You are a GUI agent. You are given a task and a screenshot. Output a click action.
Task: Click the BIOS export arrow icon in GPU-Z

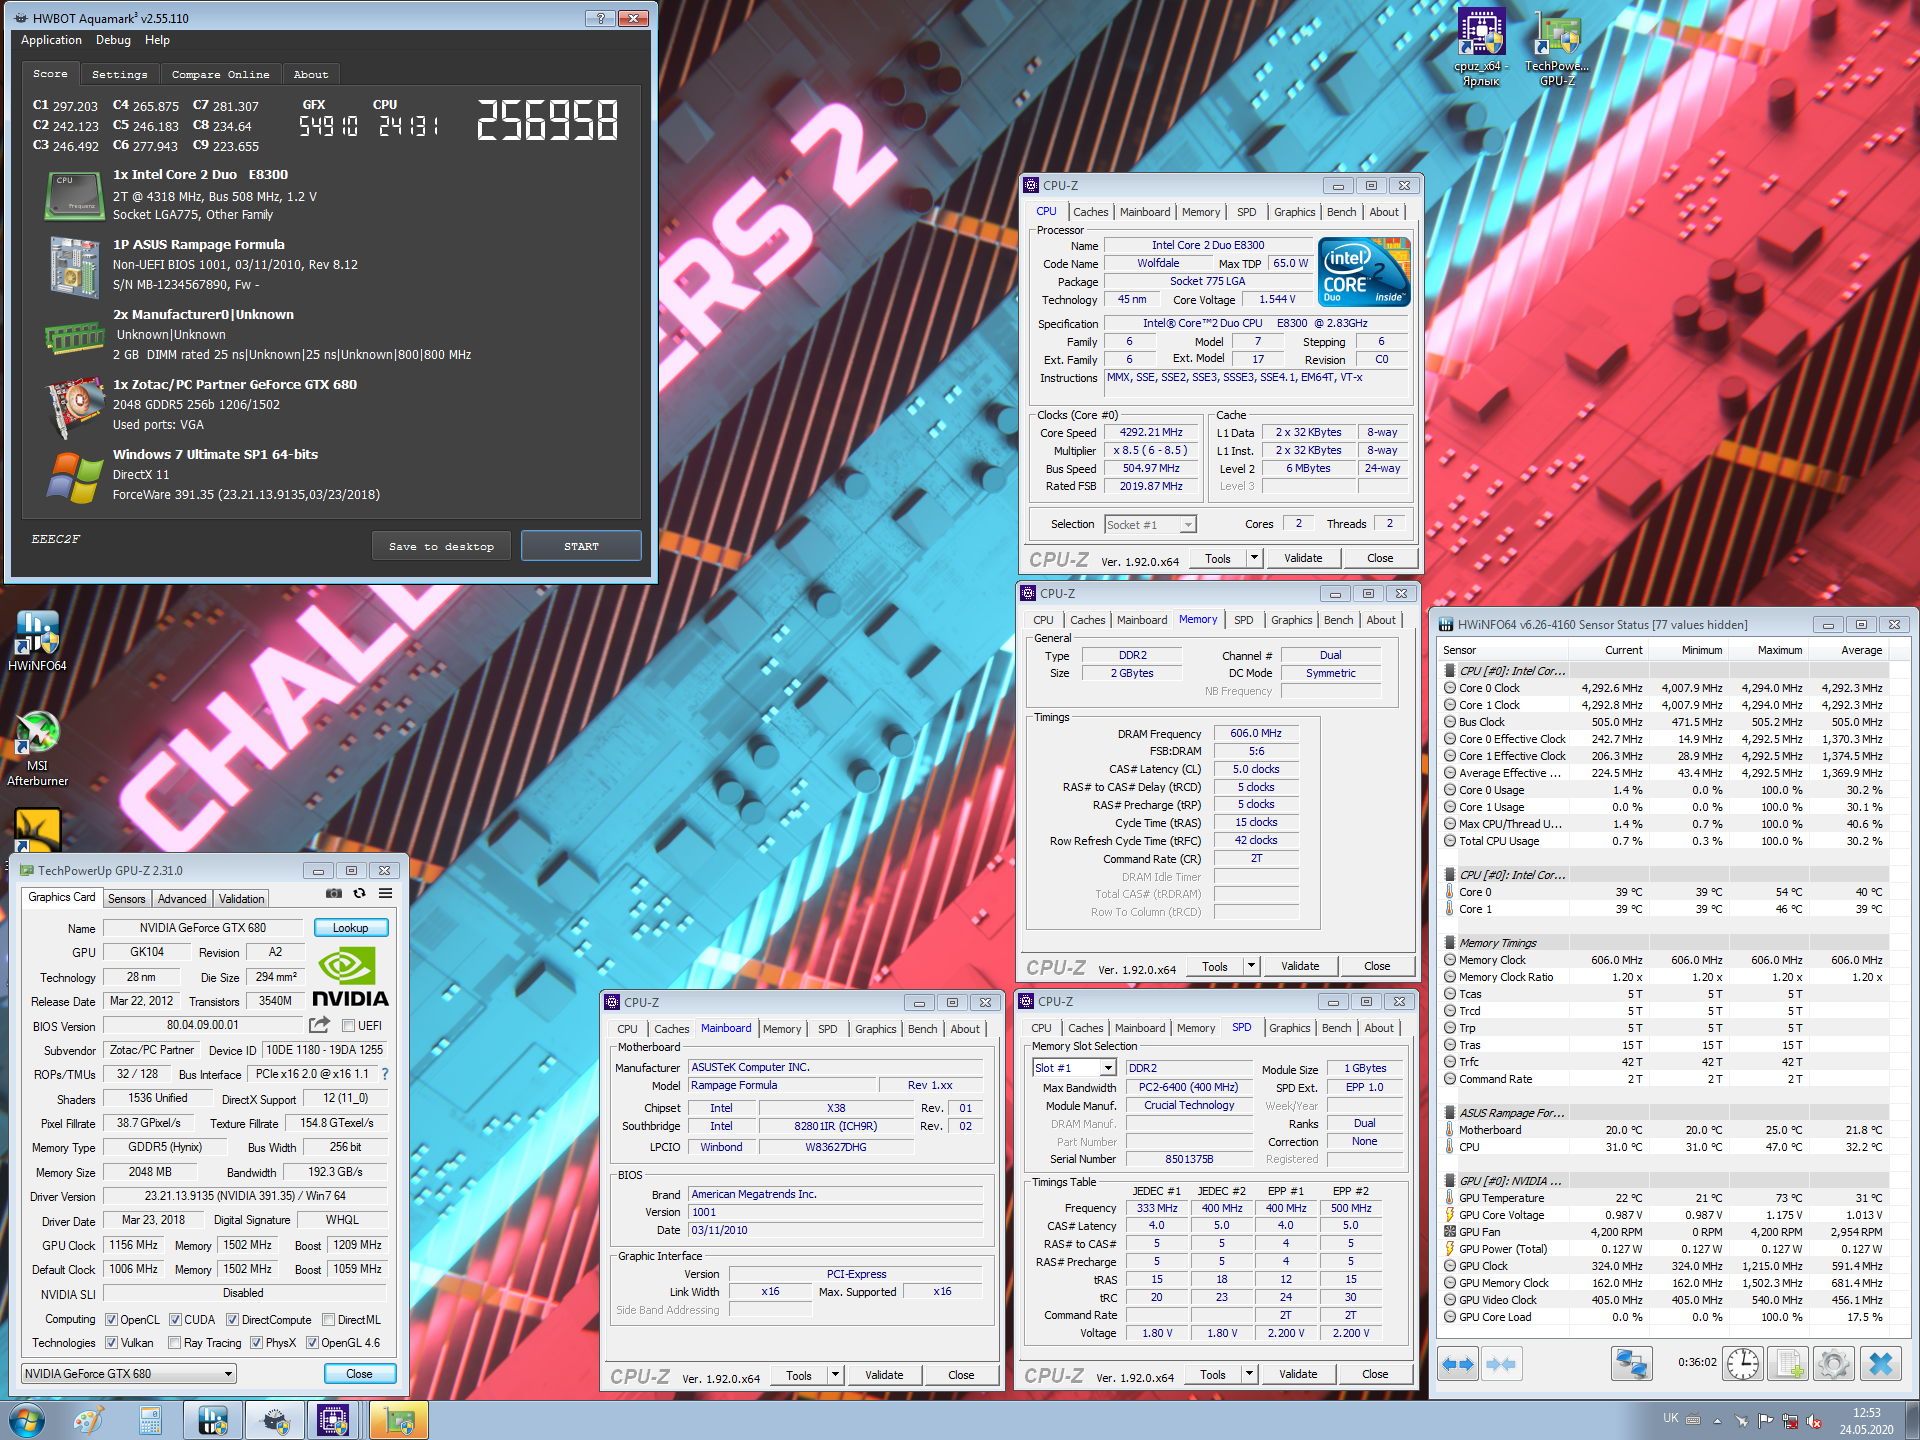point(319,1025)
